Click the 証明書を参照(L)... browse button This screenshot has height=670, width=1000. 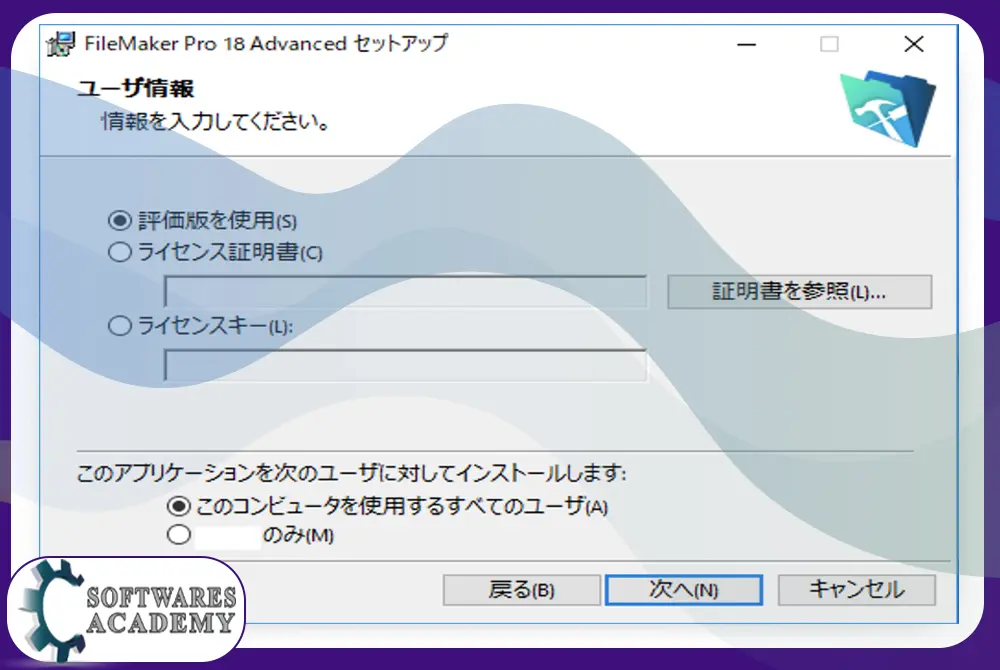click(800, 292)
